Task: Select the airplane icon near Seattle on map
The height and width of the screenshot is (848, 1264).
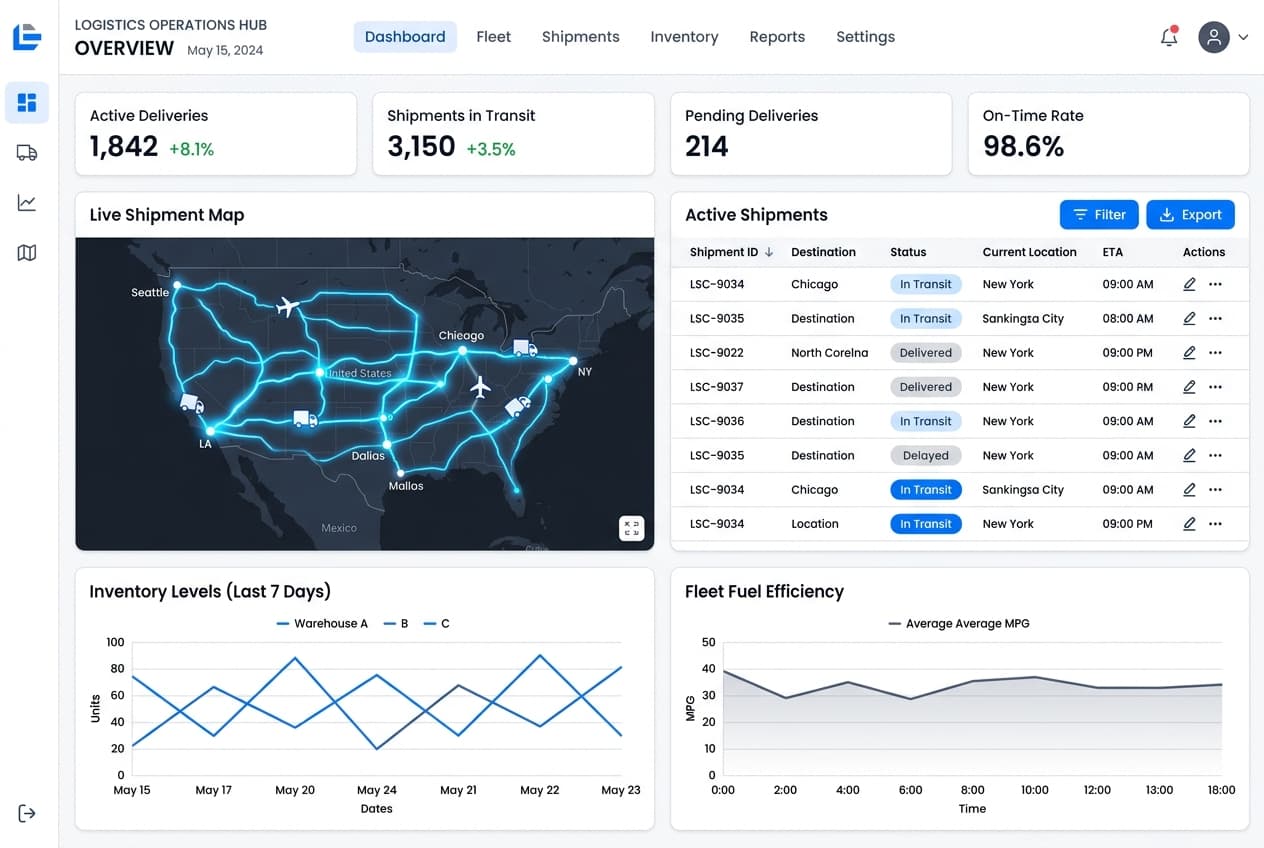Action: 288,307
